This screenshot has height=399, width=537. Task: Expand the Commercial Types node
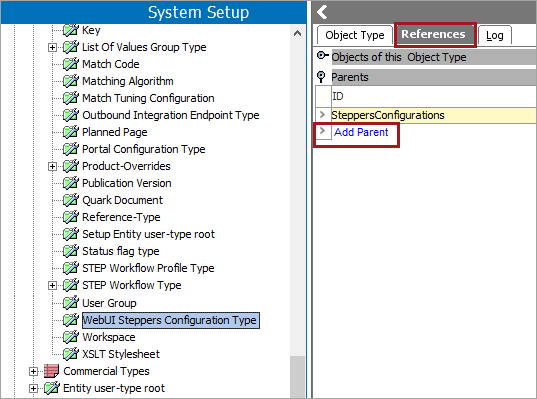[33, 371]
